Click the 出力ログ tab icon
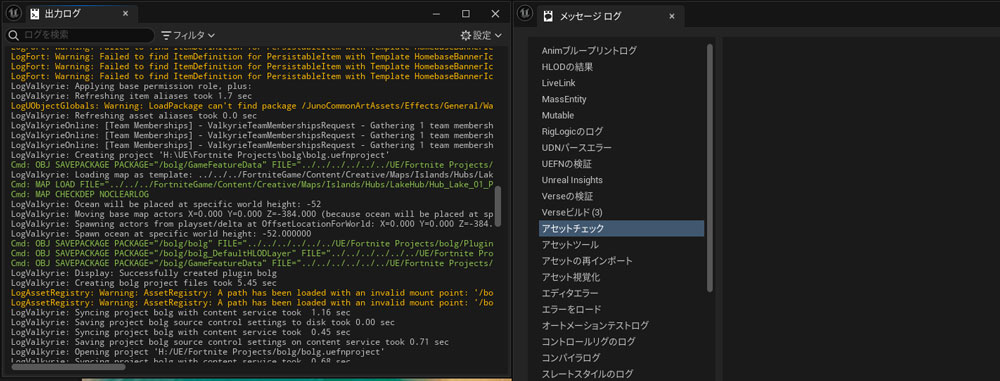Viewport: 1000px width, 381px height. click(35, 14)
